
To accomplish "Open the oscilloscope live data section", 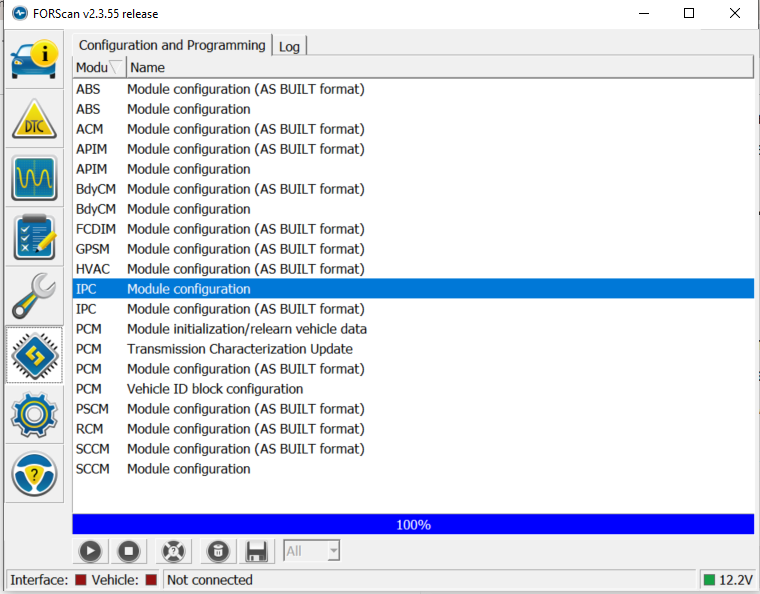I will point(34,178).
